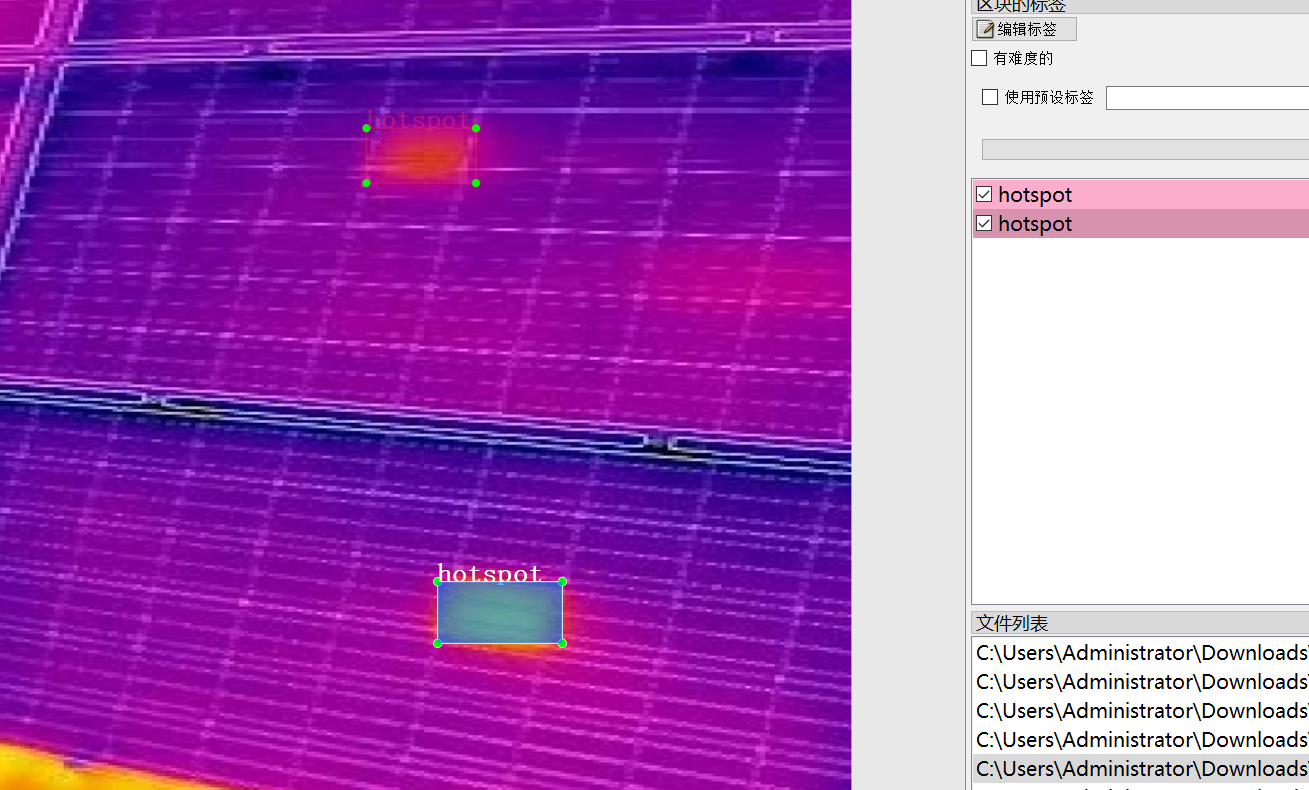1309x790 pixels.
Task: Select the unfilled upper hotspot bounding box
Action: click(x=421, y=156)
